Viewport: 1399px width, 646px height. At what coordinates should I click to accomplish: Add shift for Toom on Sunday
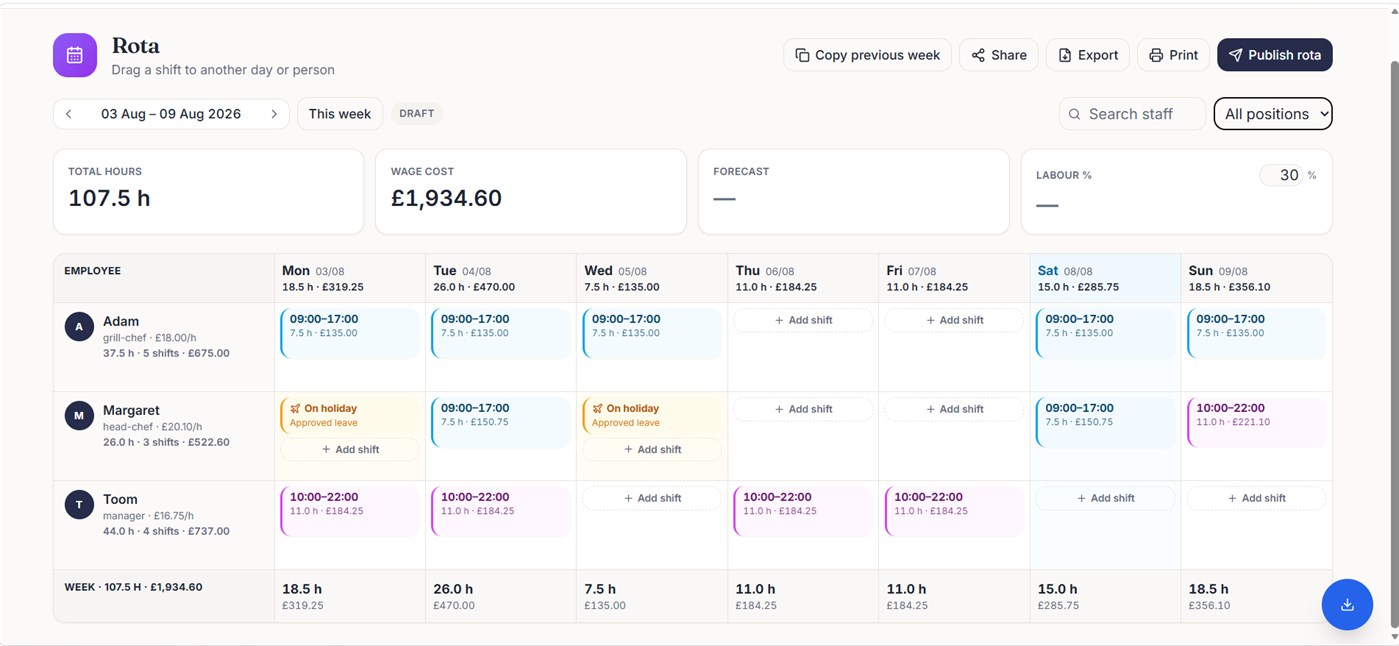click(x=1256, y=498)
